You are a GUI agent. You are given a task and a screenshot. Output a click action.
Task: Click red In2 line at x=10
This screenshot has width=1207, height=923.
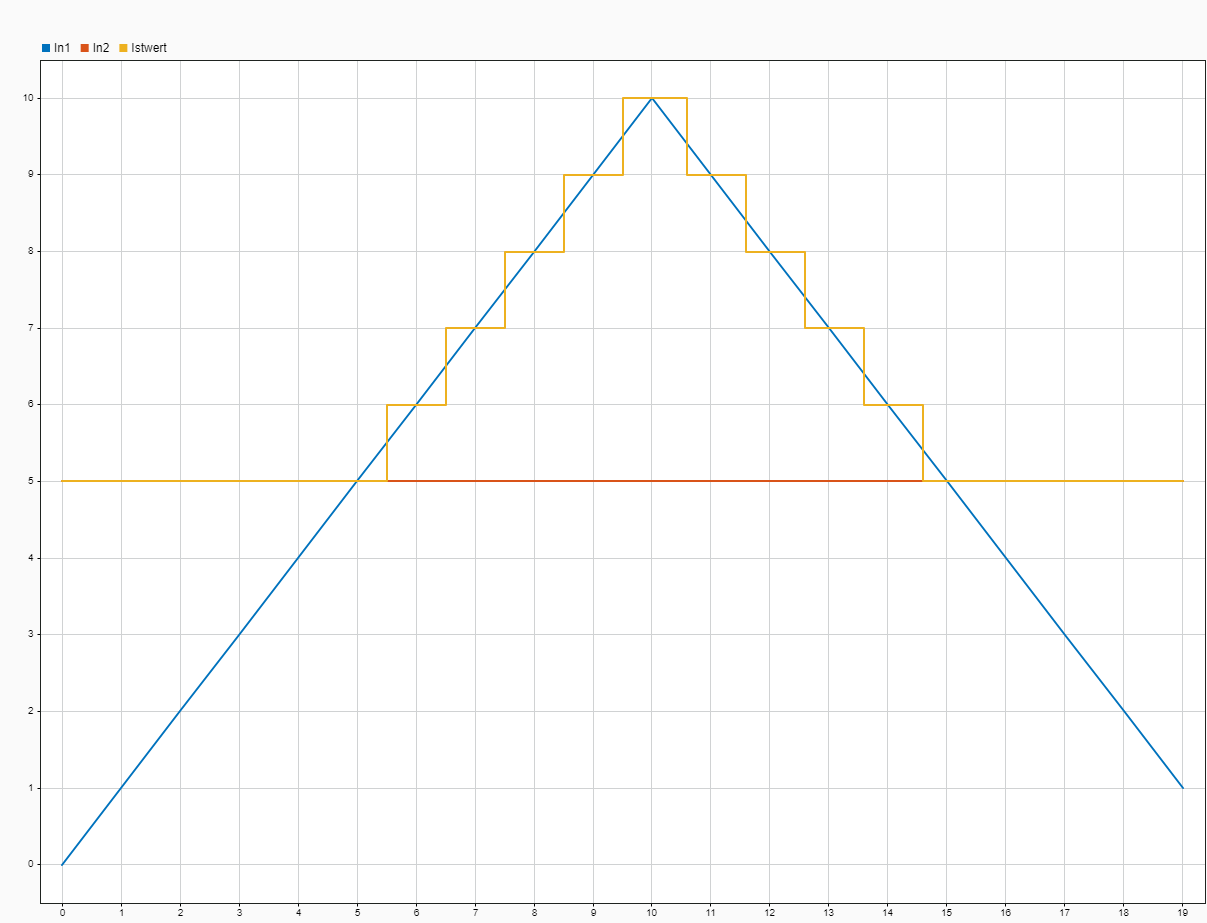652,481
